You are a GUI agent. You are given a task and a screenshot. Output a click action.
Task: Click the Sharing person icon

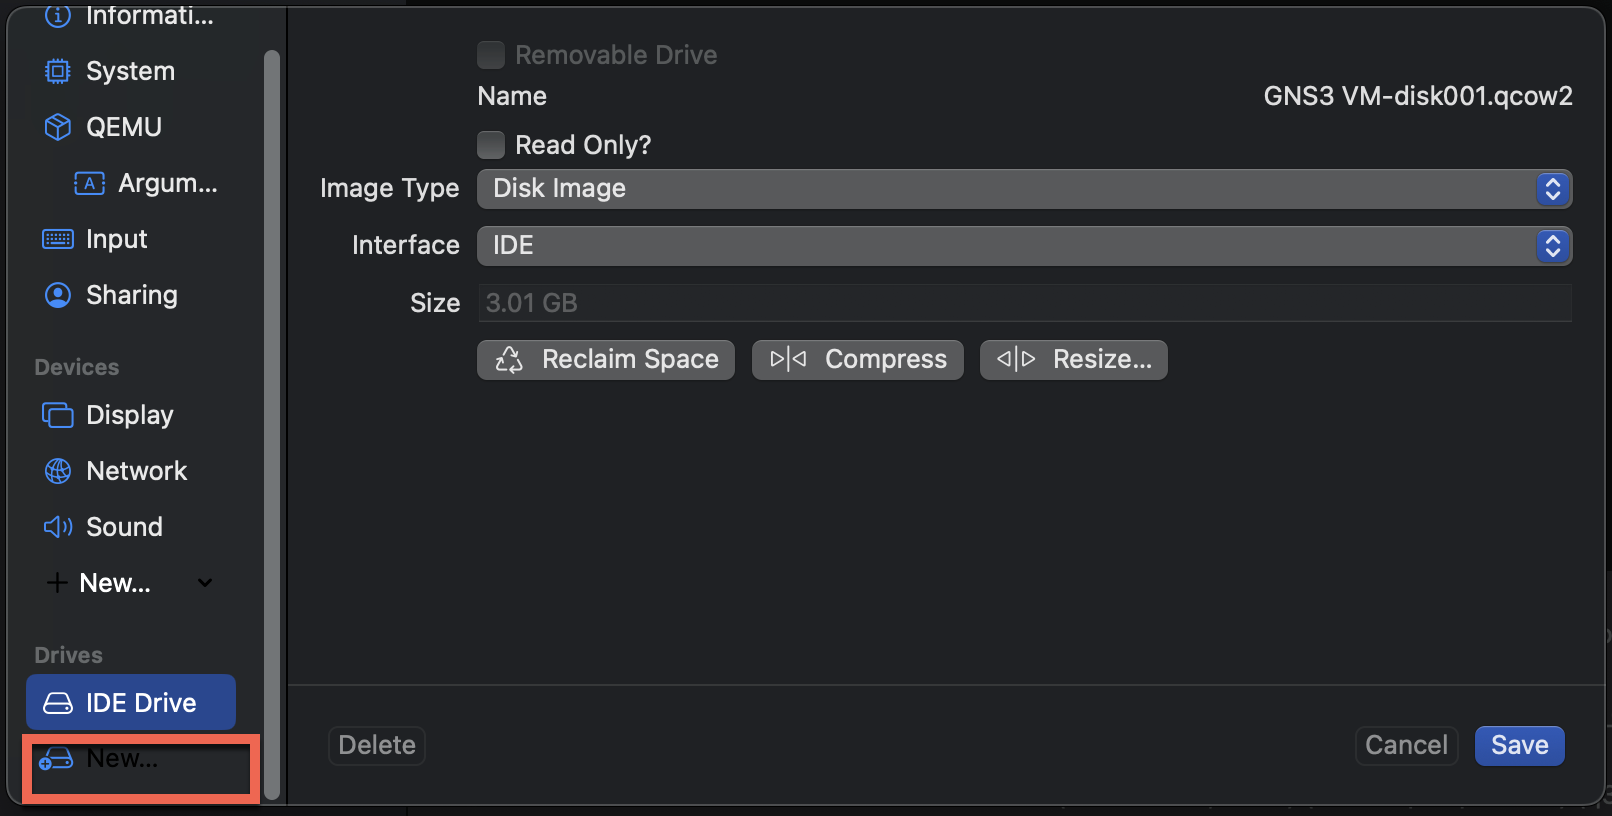point(58,295)
